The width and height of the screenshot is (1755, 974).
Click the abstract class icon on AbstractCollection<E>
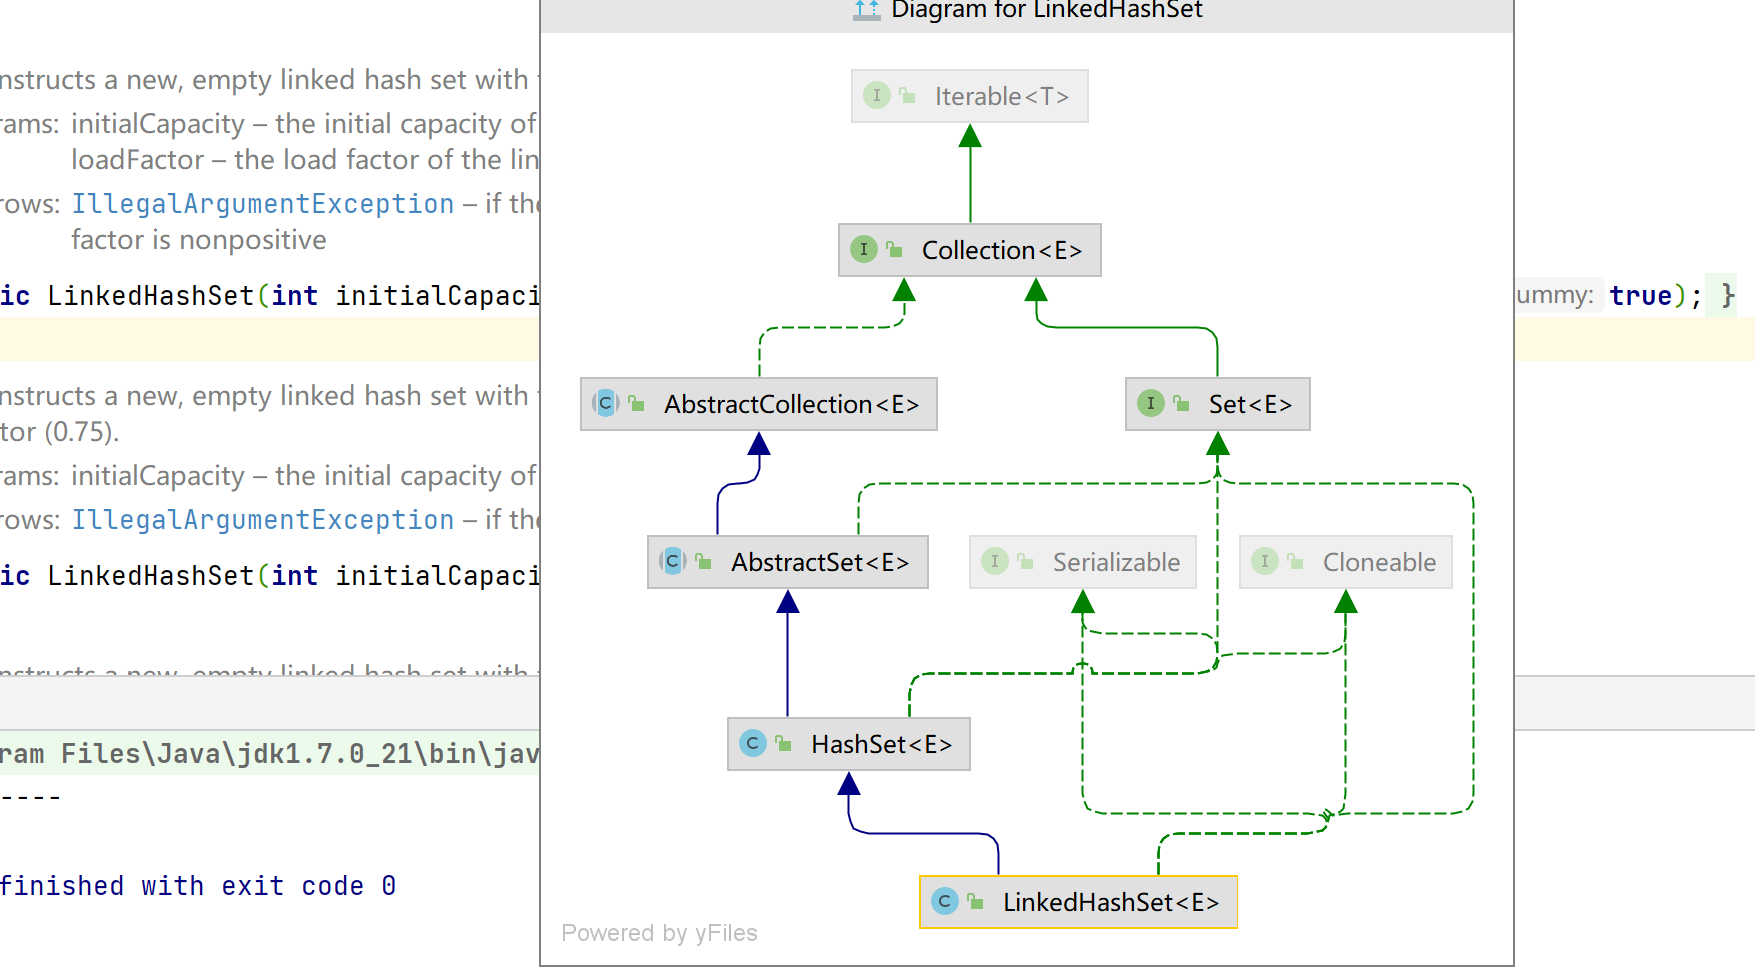[606, 403]
